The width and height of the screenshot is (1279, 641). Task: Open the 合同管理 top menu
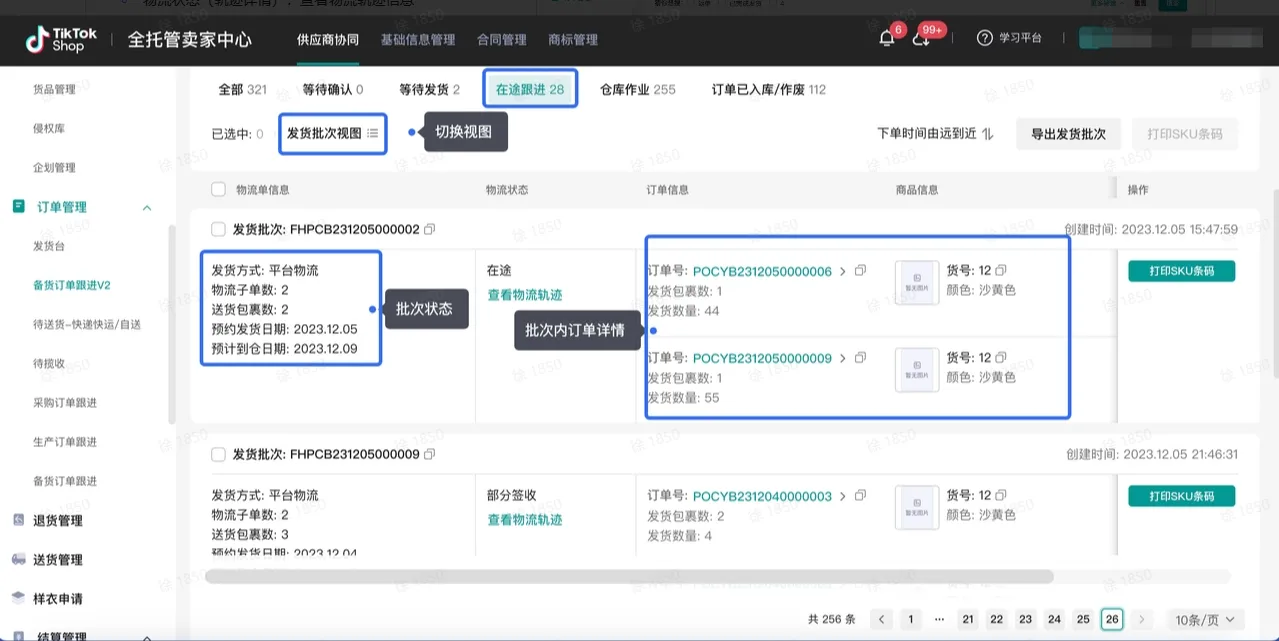(502, 40)
